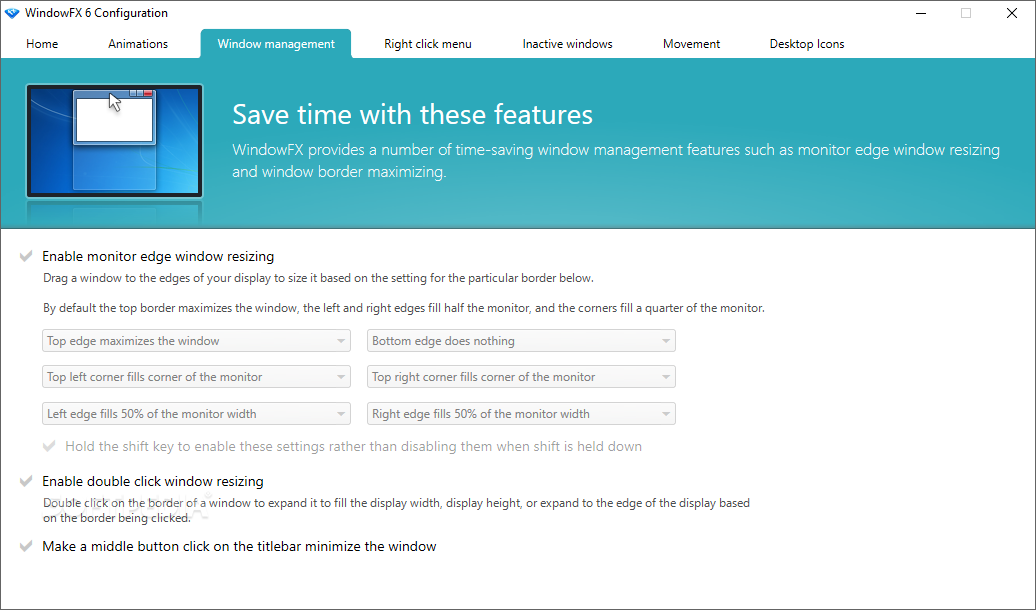1036x610 pixels.
Task: Click the WindowFX 6 Configuration title text
Action: pyautogui.click(x=96, y=13)
